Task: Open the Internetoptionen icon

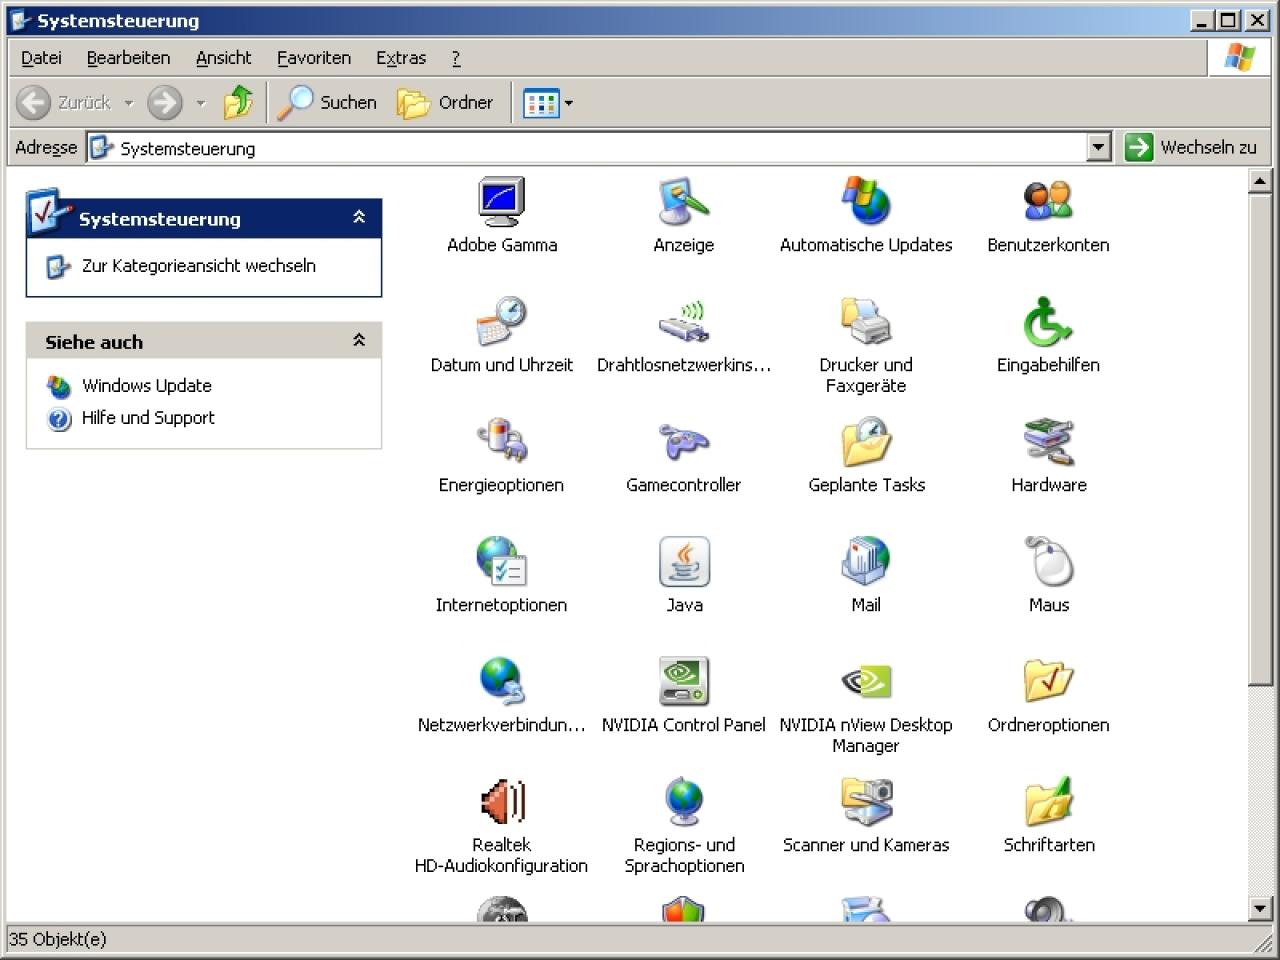Action: [502, 562]
